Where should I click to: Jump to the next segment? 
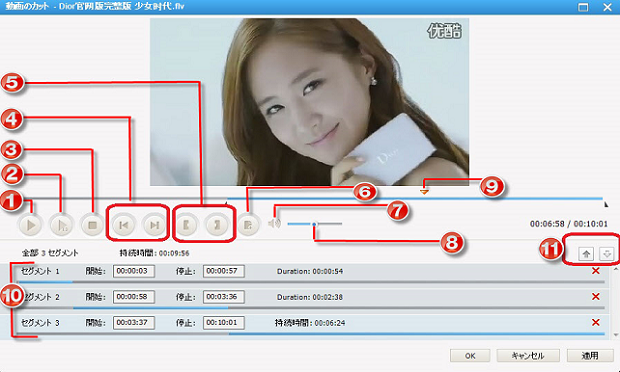pos(154,225)
